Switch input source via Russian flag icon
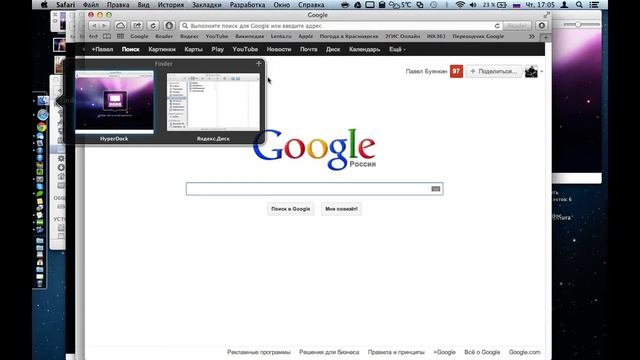 click(x=516, y=5)
